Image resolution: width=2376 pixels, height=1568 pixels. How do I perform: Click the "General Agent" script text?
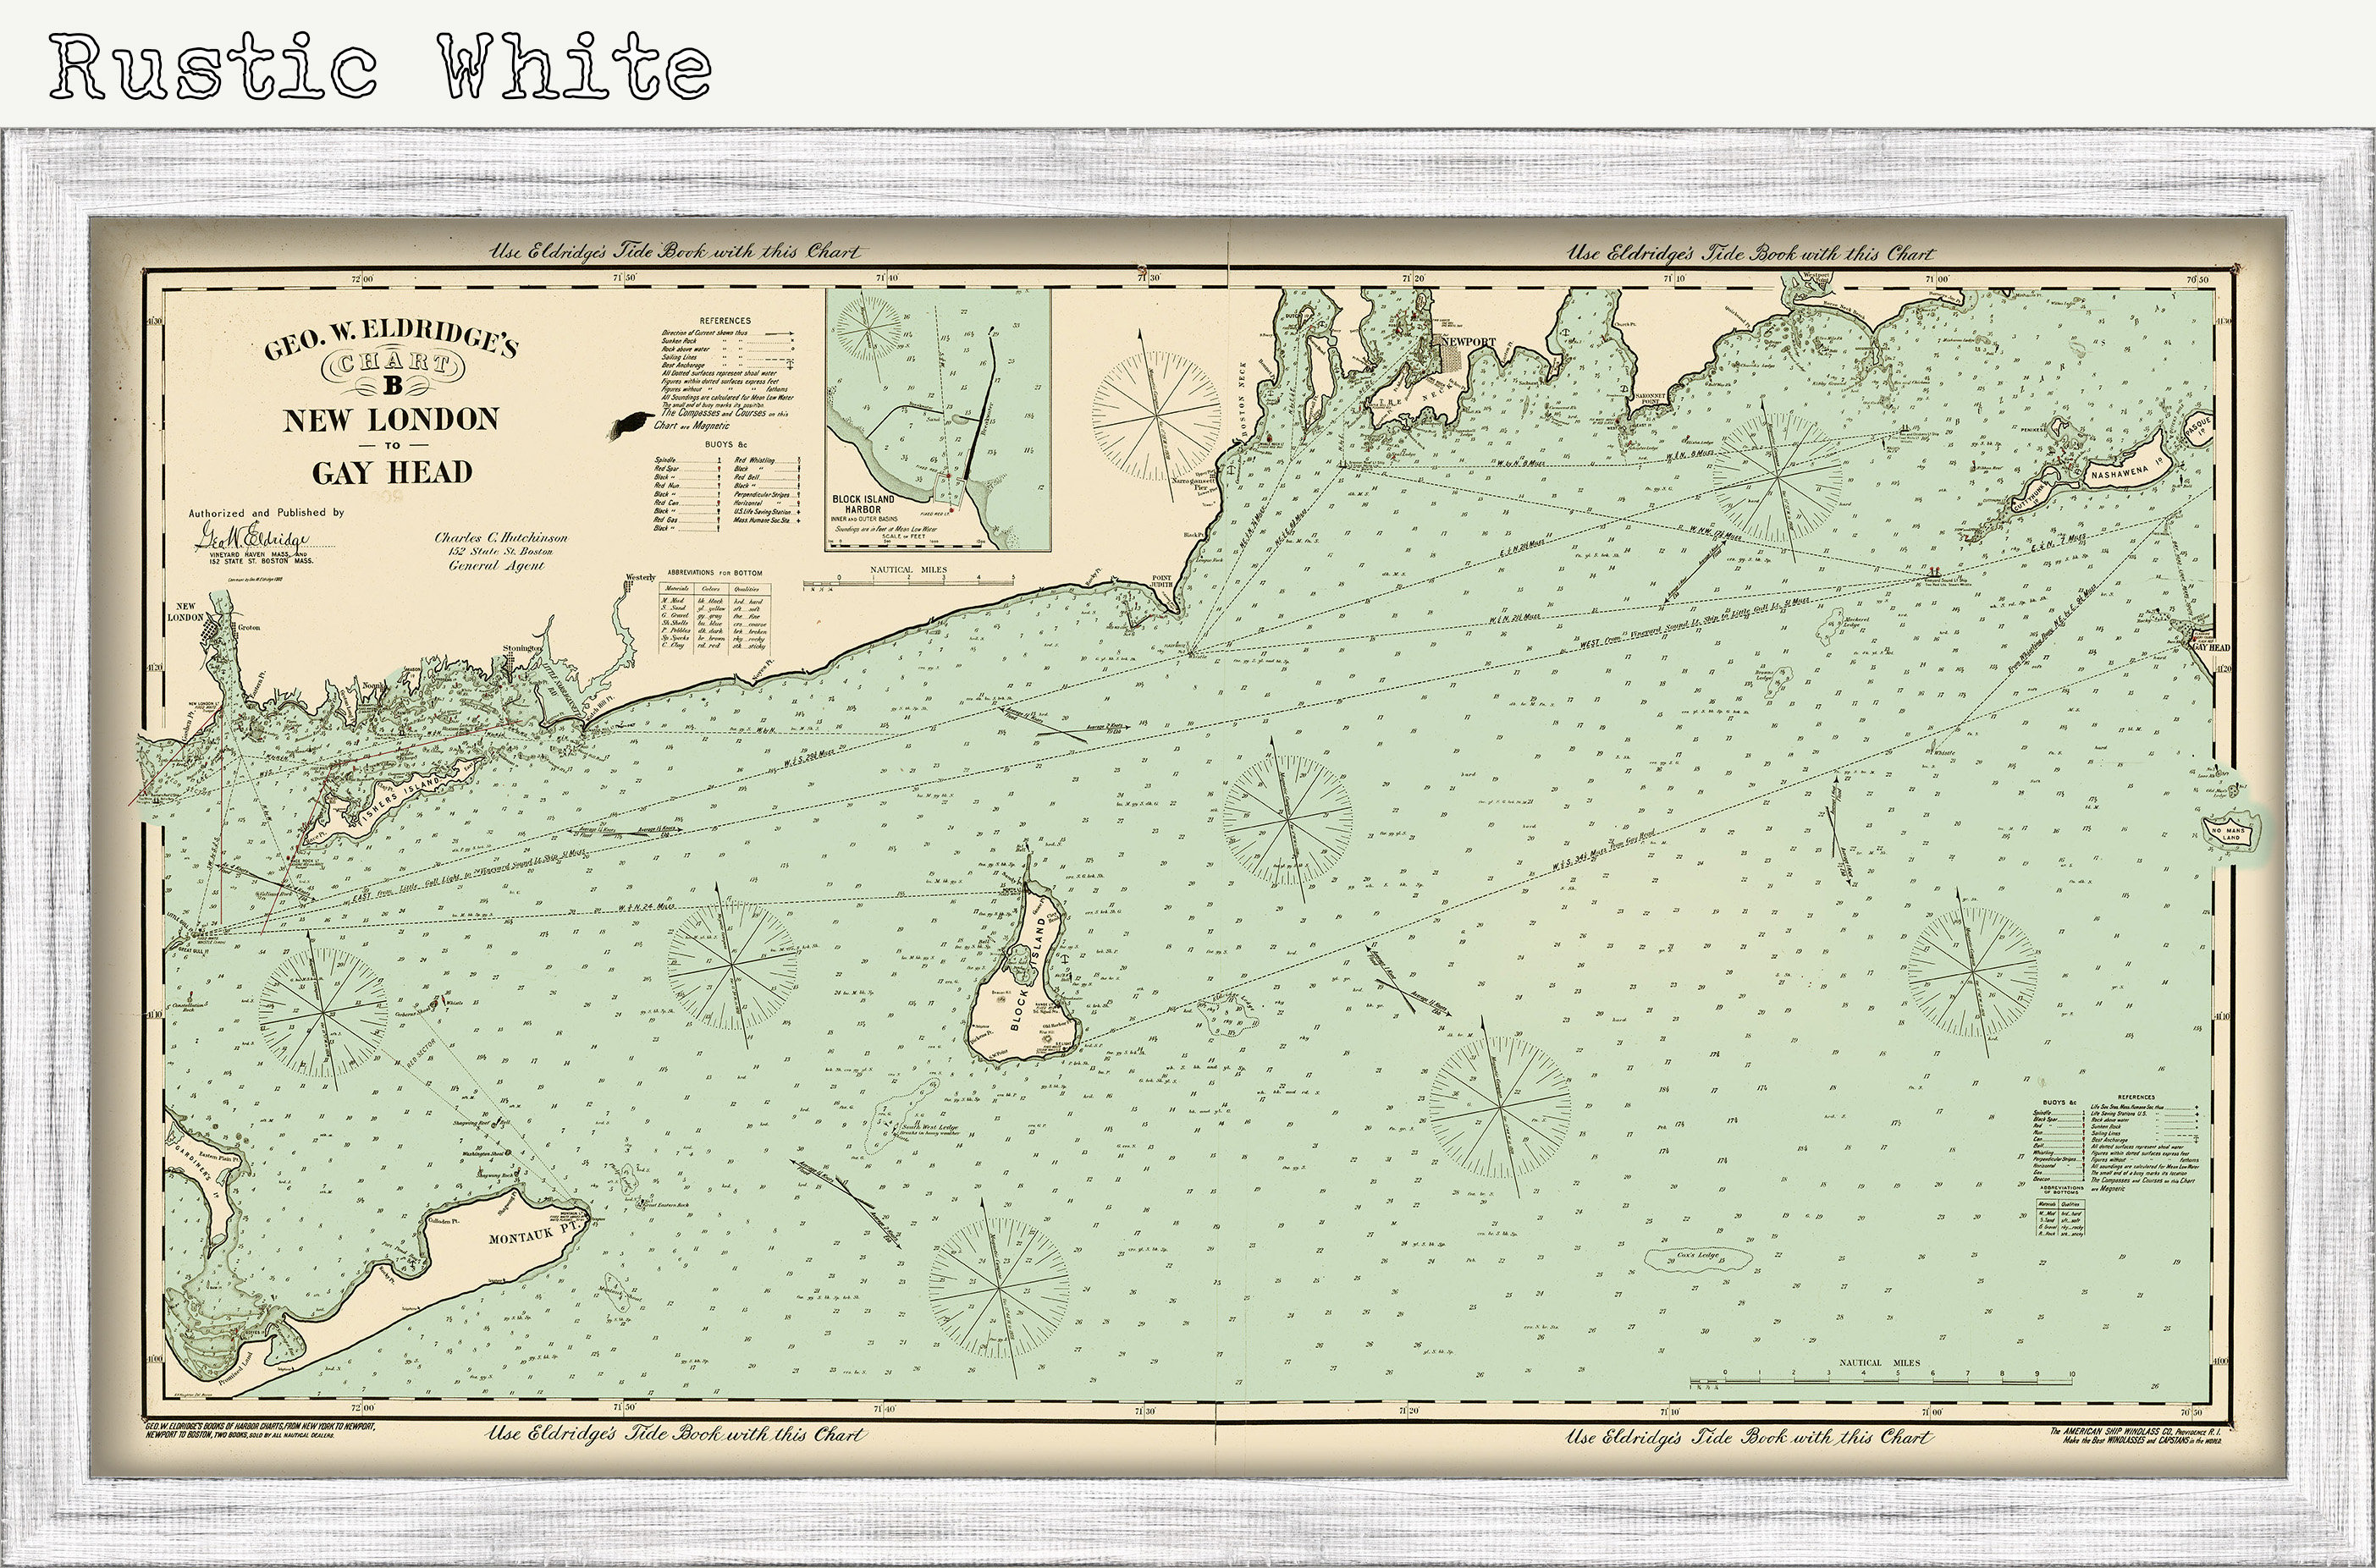497,565
